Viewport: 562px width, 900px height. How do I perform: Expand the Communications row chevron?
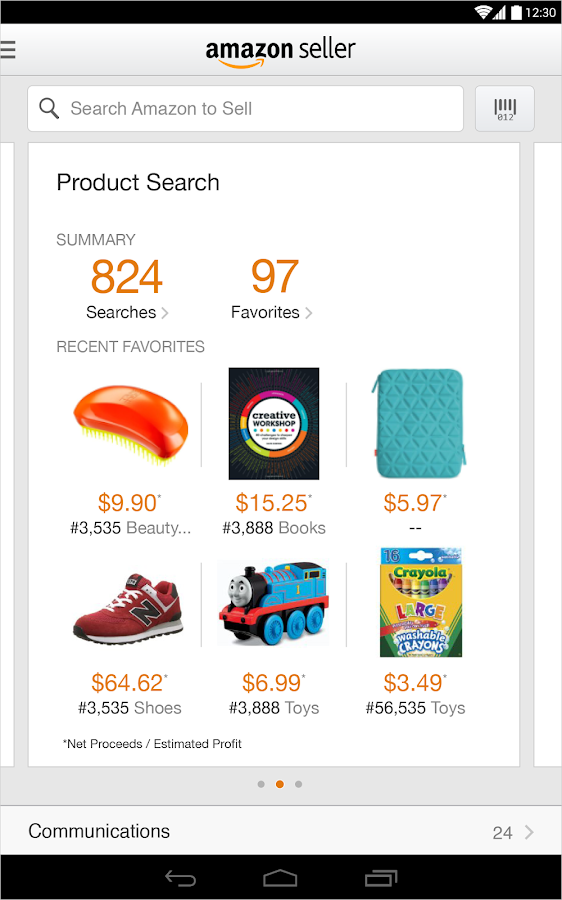tap(529, 832)
